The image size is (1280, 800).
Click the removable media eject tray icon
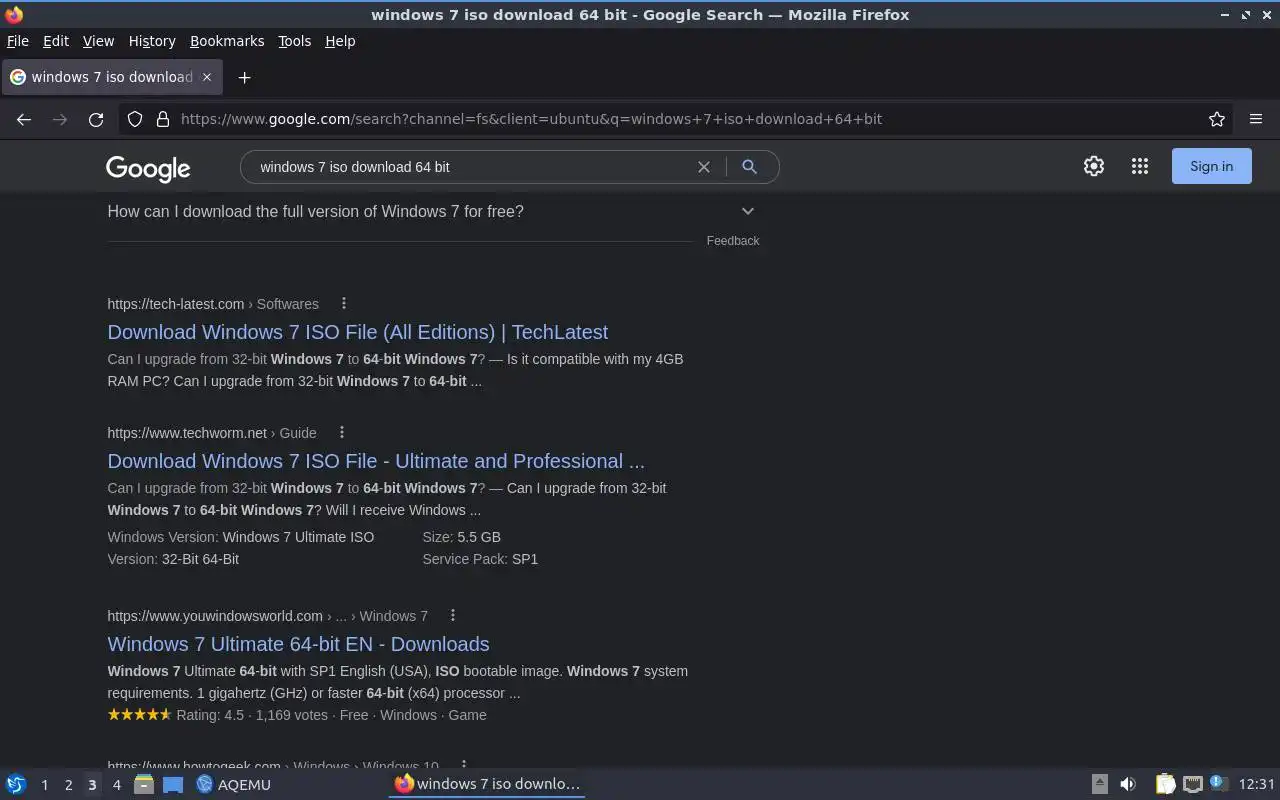(x=1099, y=784)
